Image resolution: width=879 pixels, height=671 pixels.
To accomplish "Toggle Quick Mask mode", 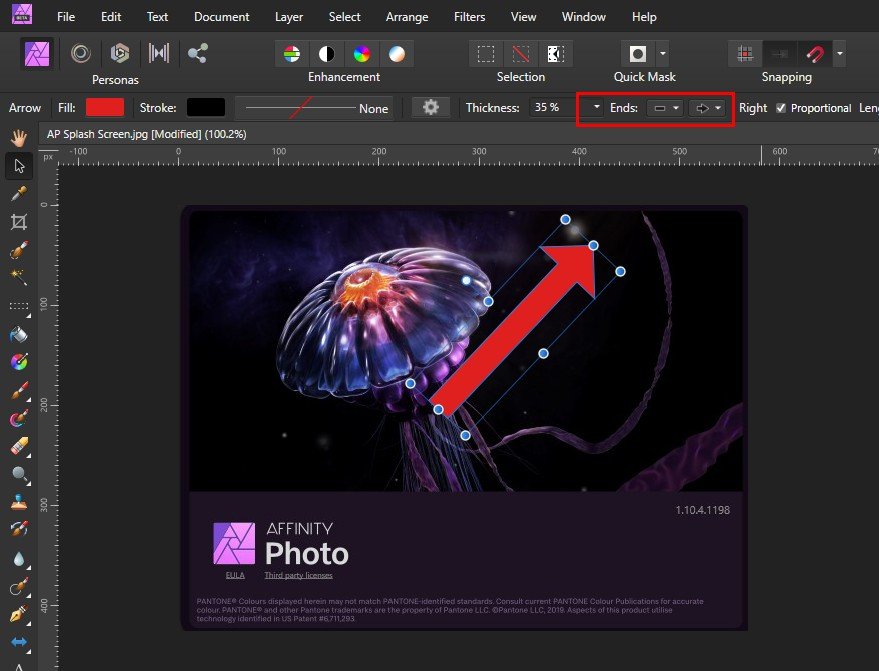I will [x=638, y=54].
